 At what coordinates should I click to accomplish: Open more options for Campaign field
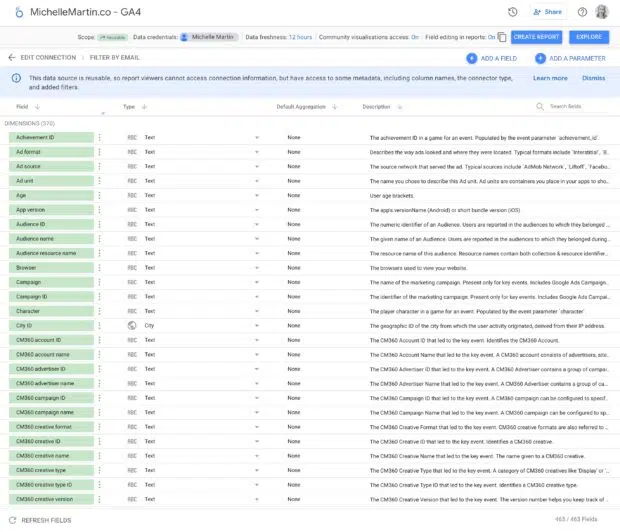click(x=99, y=282)
